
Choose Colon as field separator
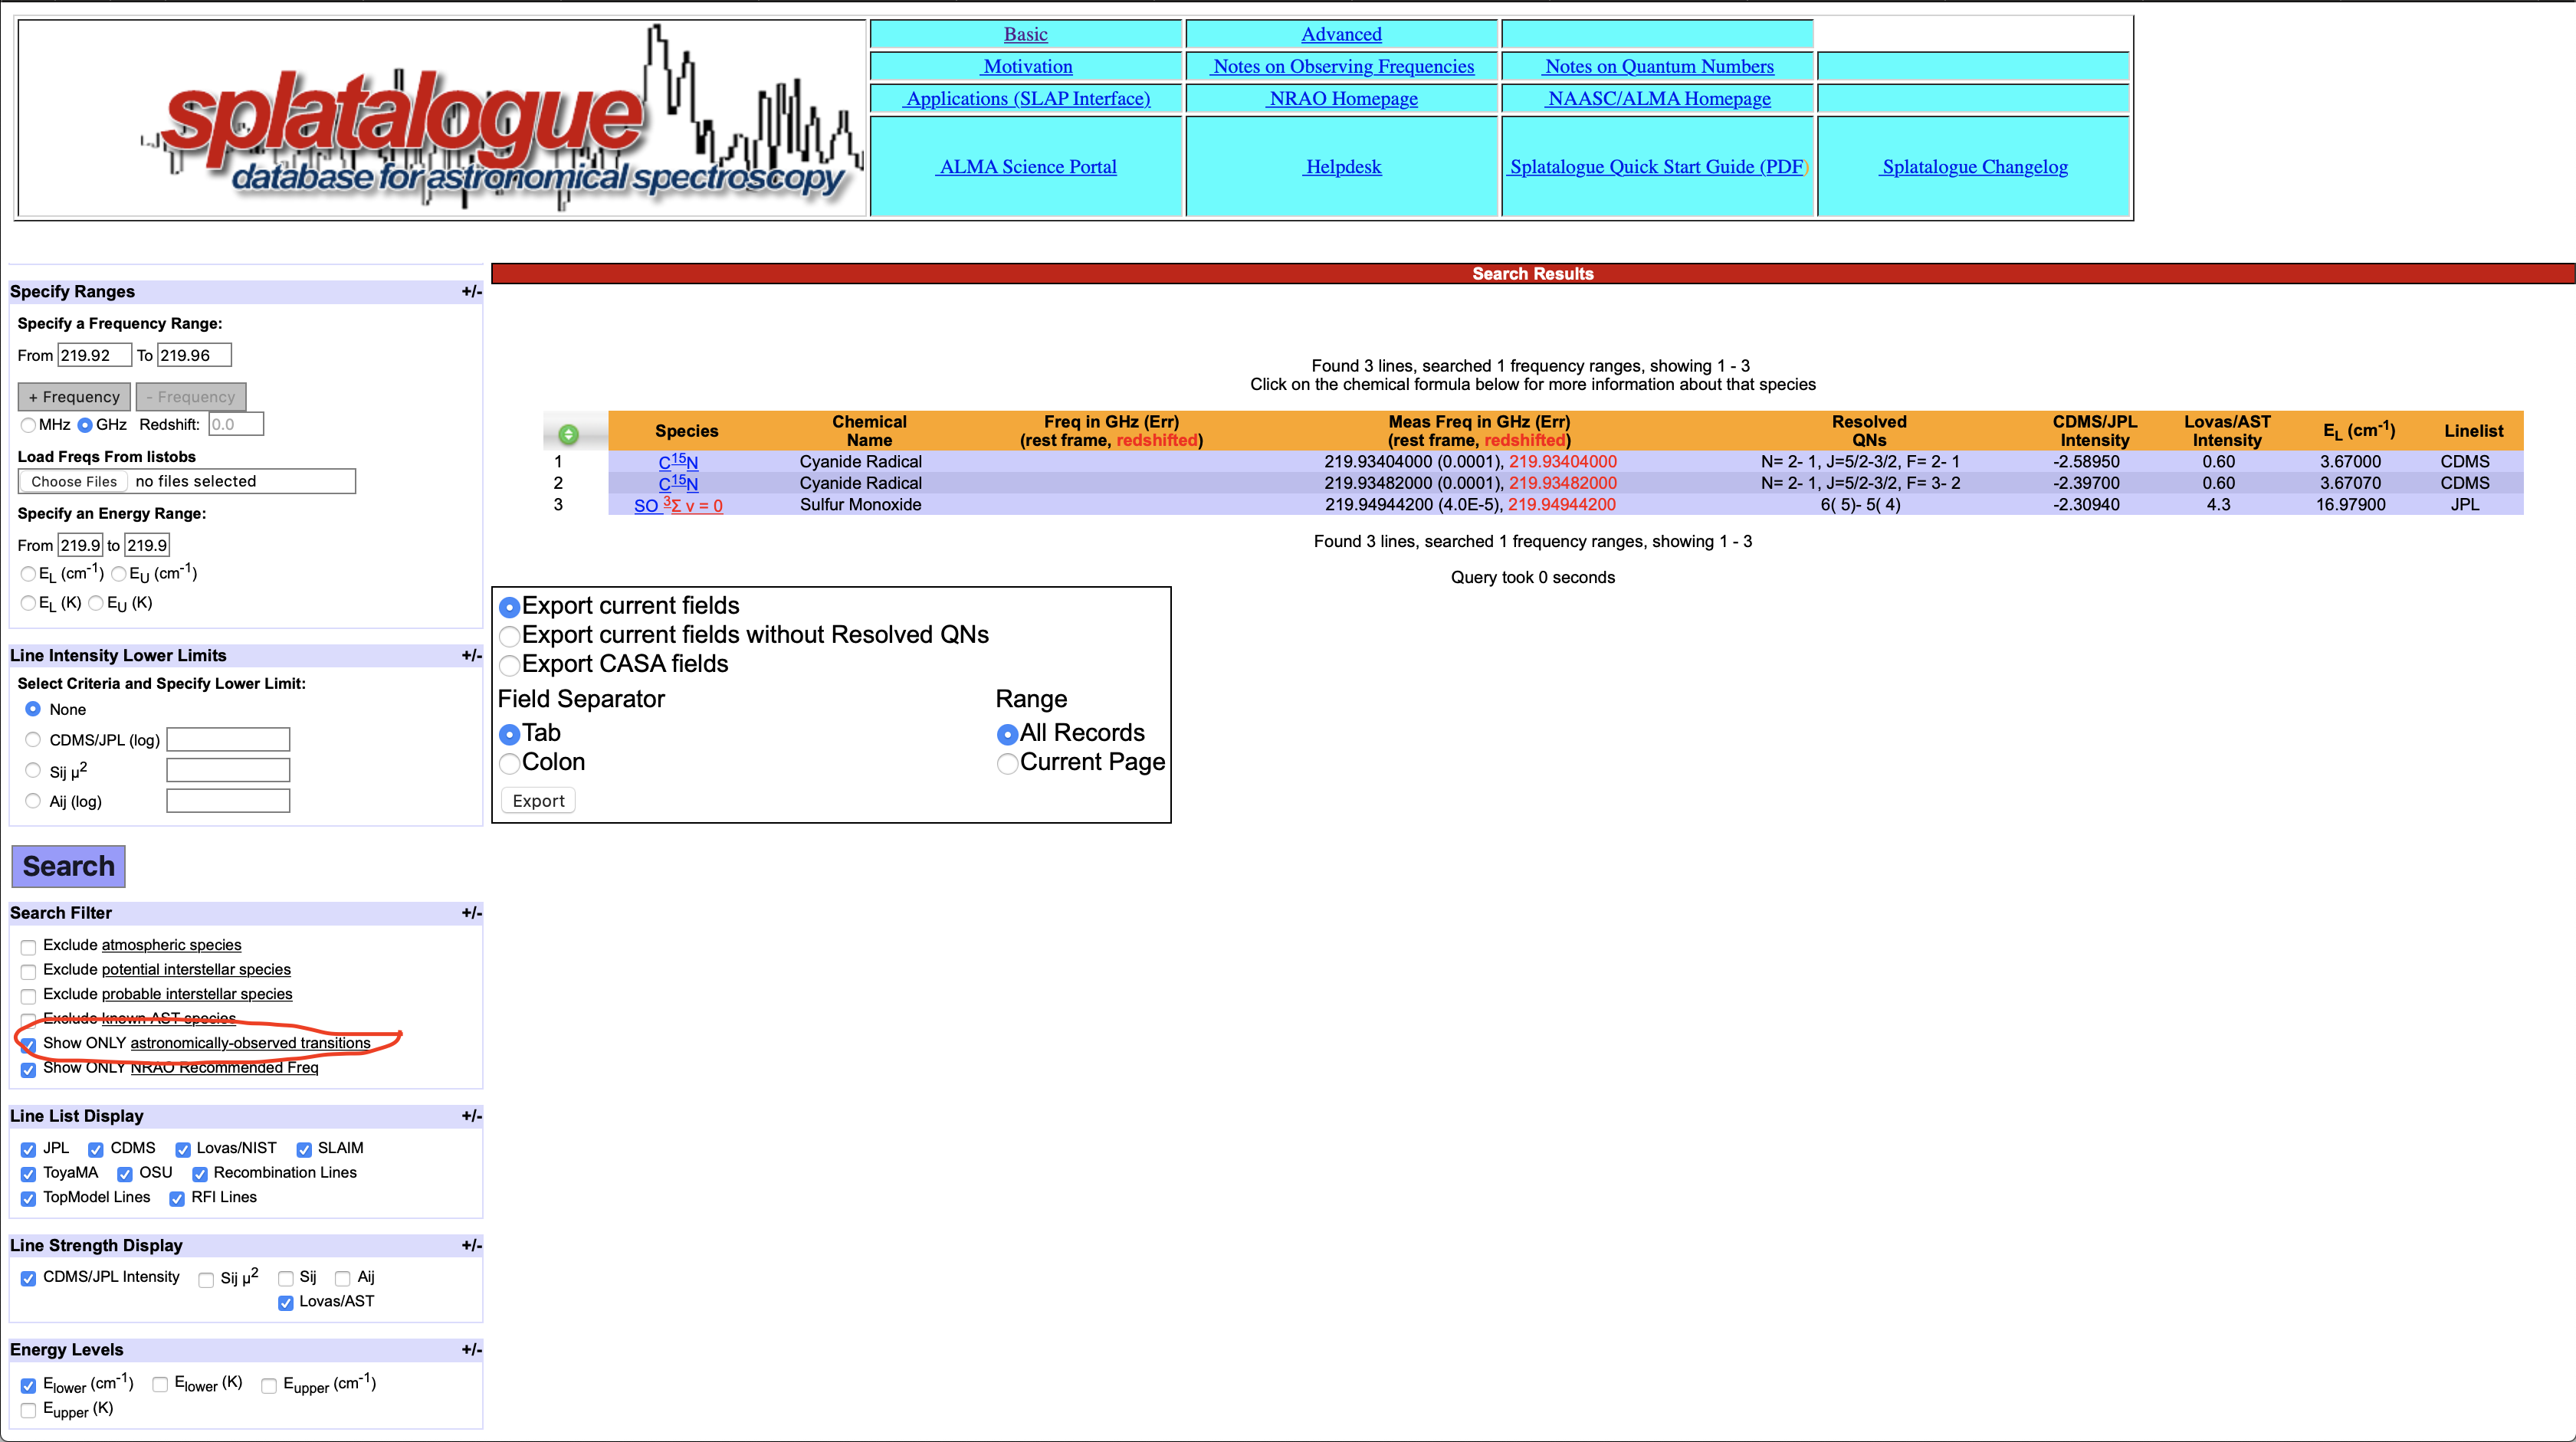click(509, 764)
